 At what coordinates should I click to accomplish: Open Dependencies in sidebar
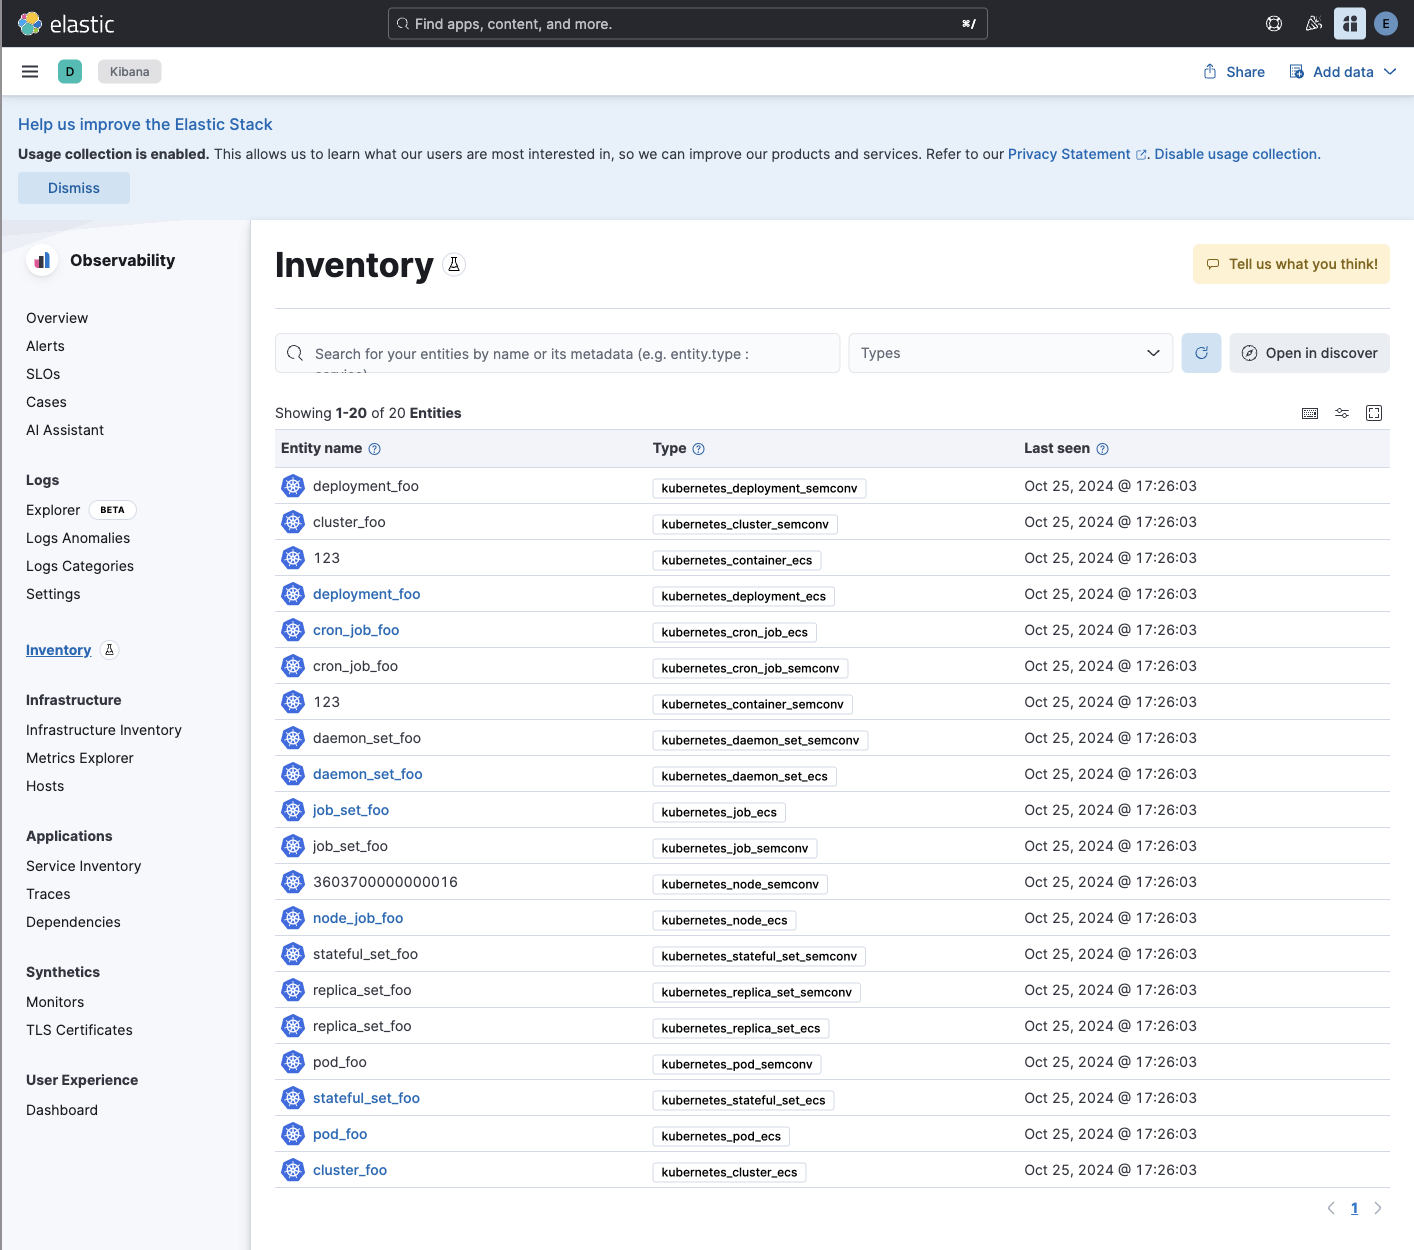click(x=73, y=922)
